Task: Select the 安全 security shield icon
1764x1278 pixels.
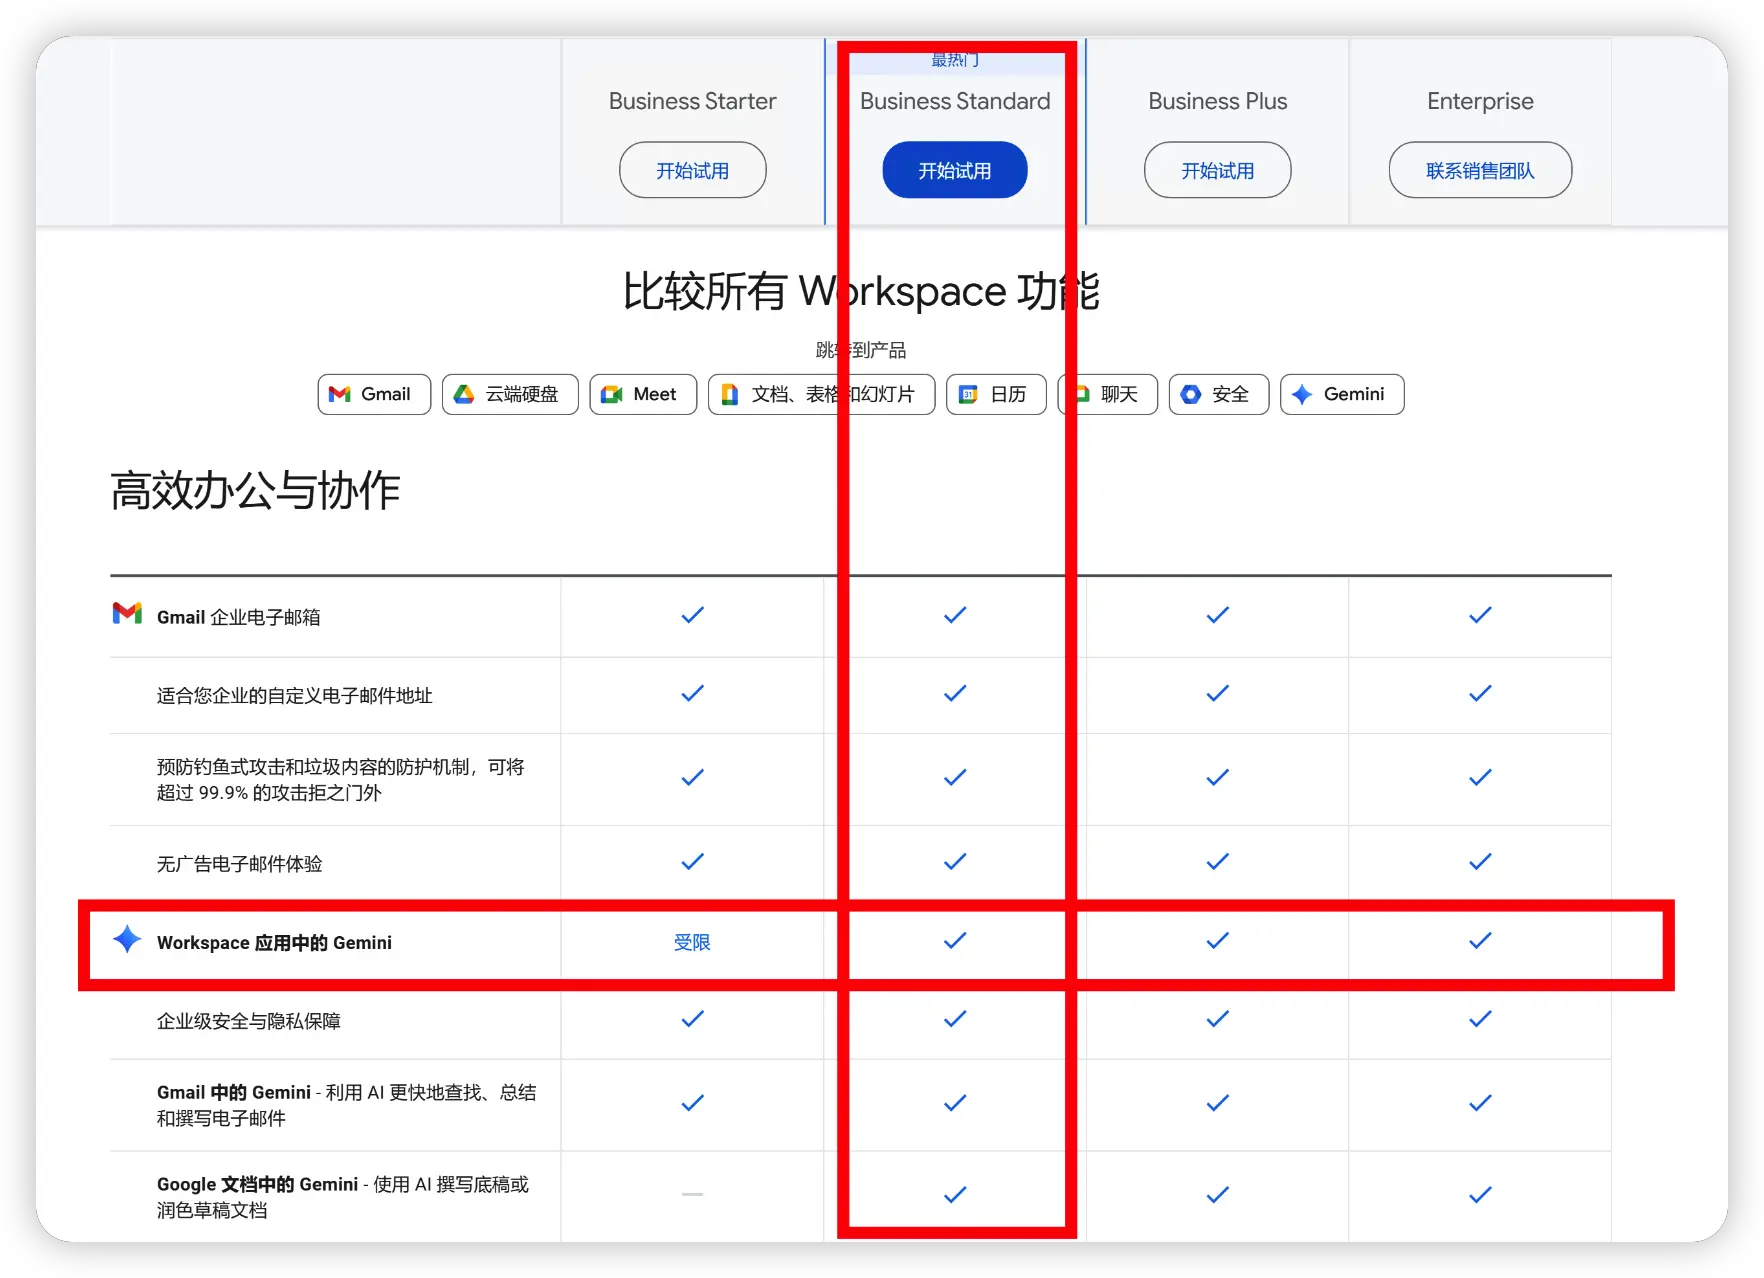Action: point(1191,394)
